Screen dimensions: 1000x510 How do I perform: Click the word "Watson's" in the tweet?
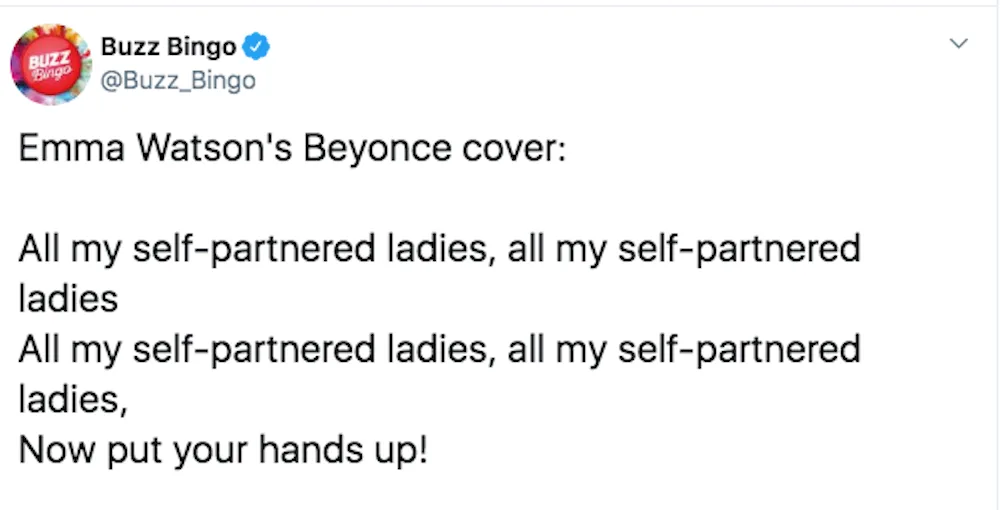(x=214, y=149)
